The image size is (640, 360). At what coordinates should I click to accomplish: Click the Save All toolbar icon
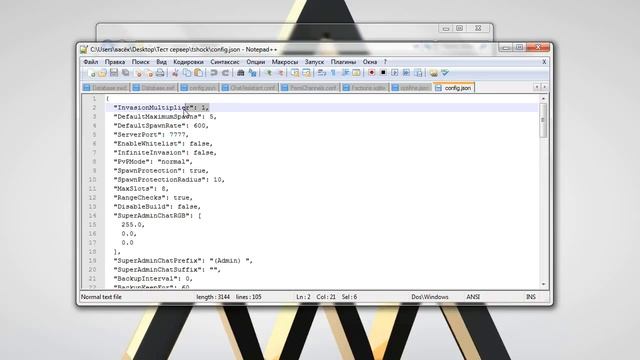(x=125, y=73)
